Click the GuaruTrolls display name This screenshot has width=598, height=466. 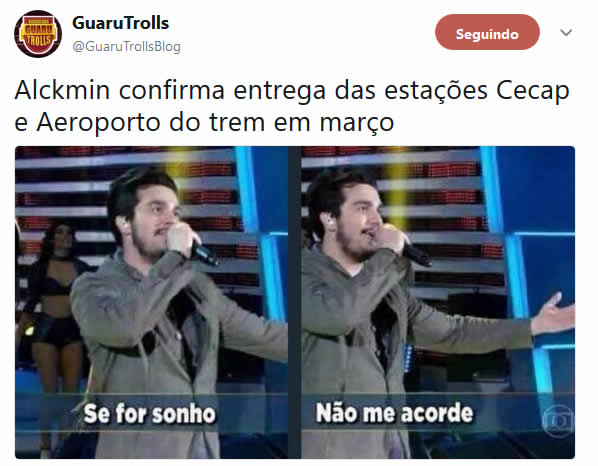[x=121, y=23]
